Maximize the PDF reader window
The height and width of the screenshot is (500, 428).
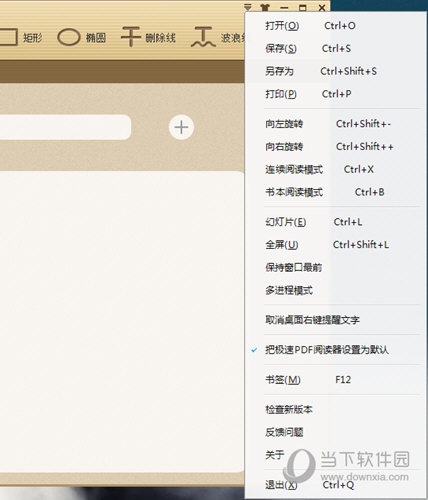(x=303, y=7)
